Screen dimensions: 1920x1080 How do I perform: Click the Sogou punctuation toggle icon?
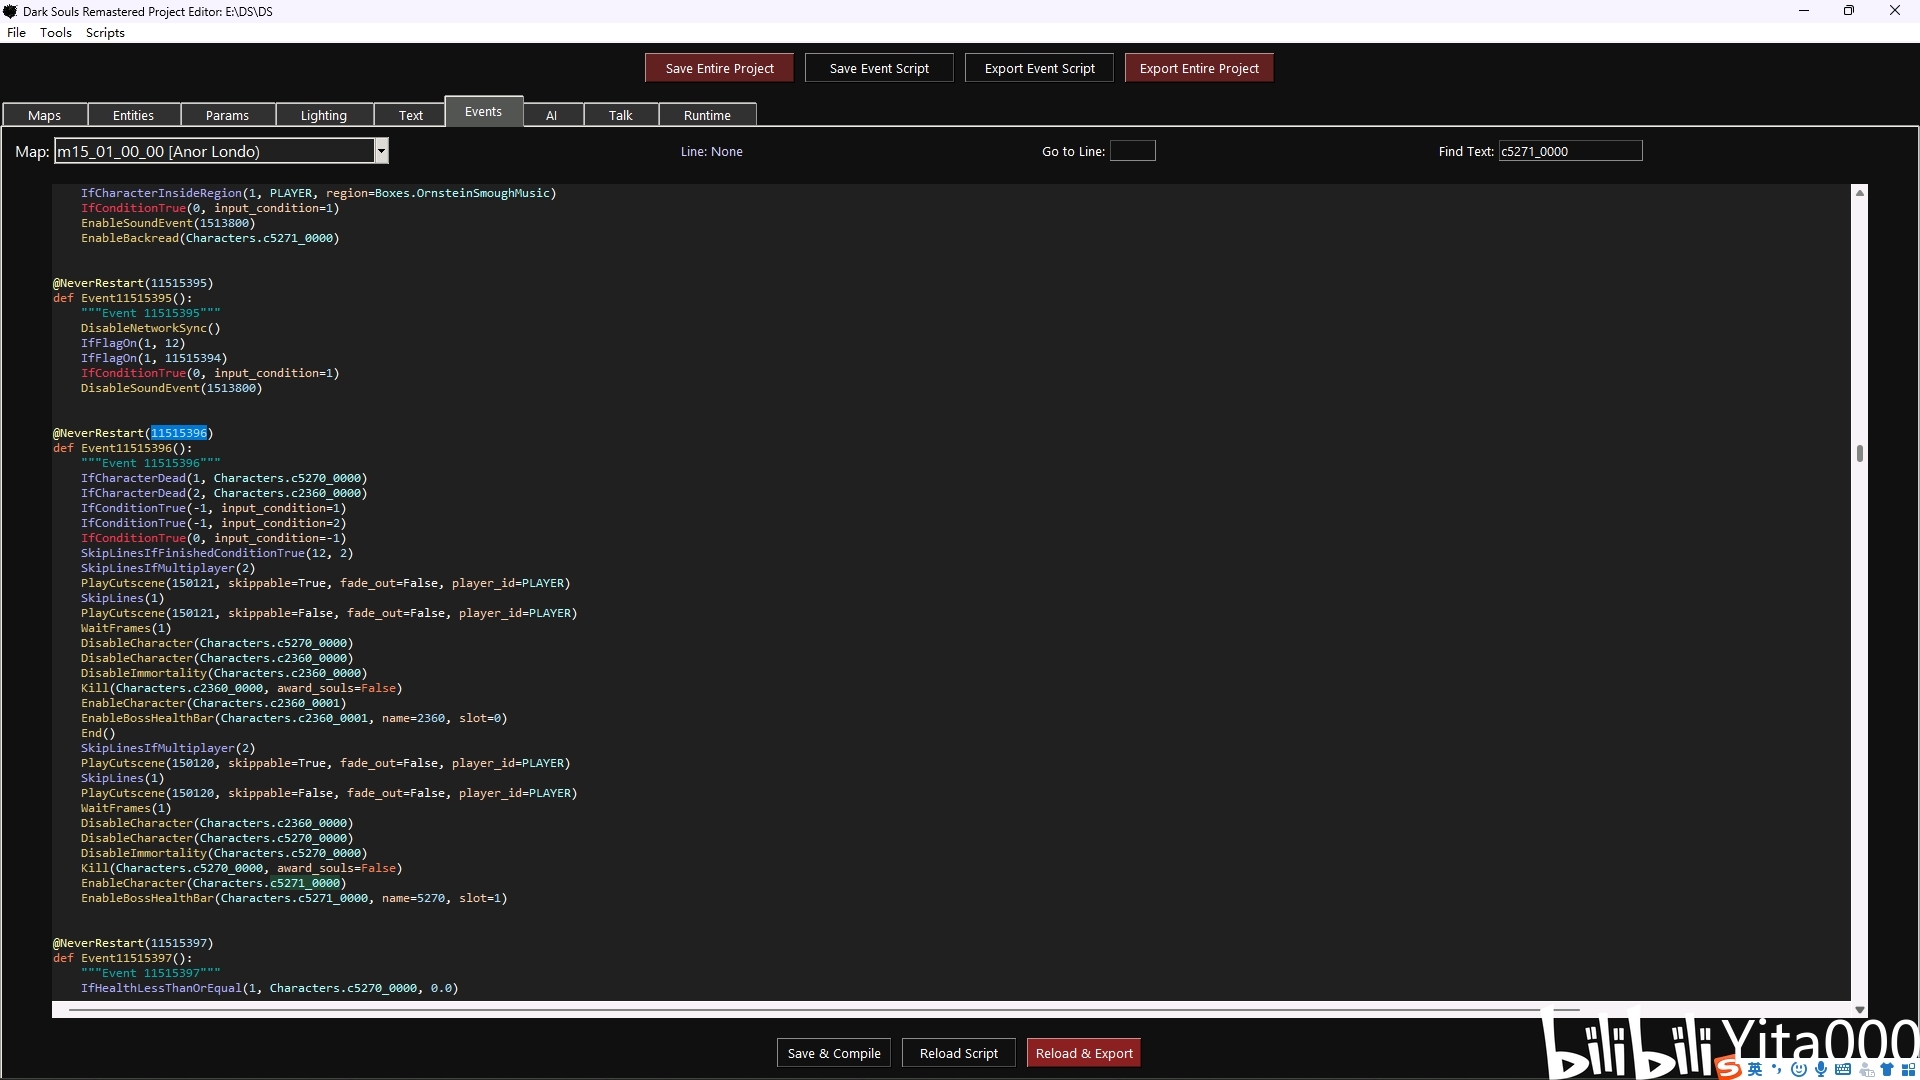[1777, 1069]
